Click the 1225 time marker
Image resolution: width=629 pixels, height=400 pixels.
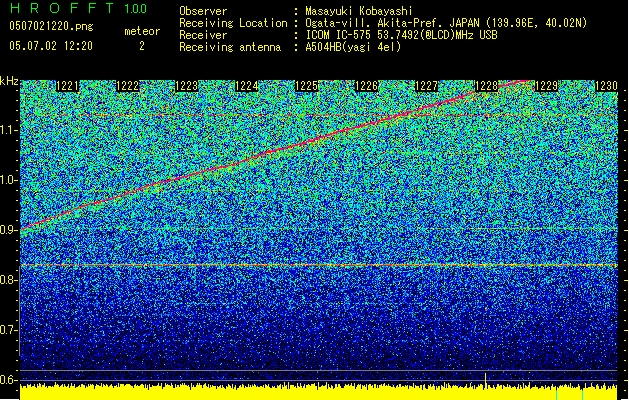(307, 86)
